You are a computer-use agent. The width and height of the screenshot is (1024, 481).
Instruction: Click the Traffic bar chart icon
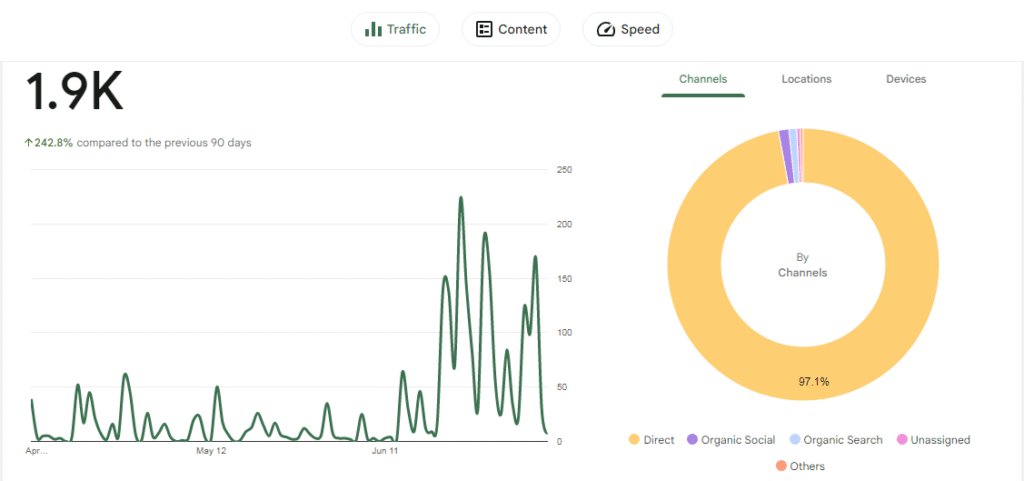tap(373, 29)
